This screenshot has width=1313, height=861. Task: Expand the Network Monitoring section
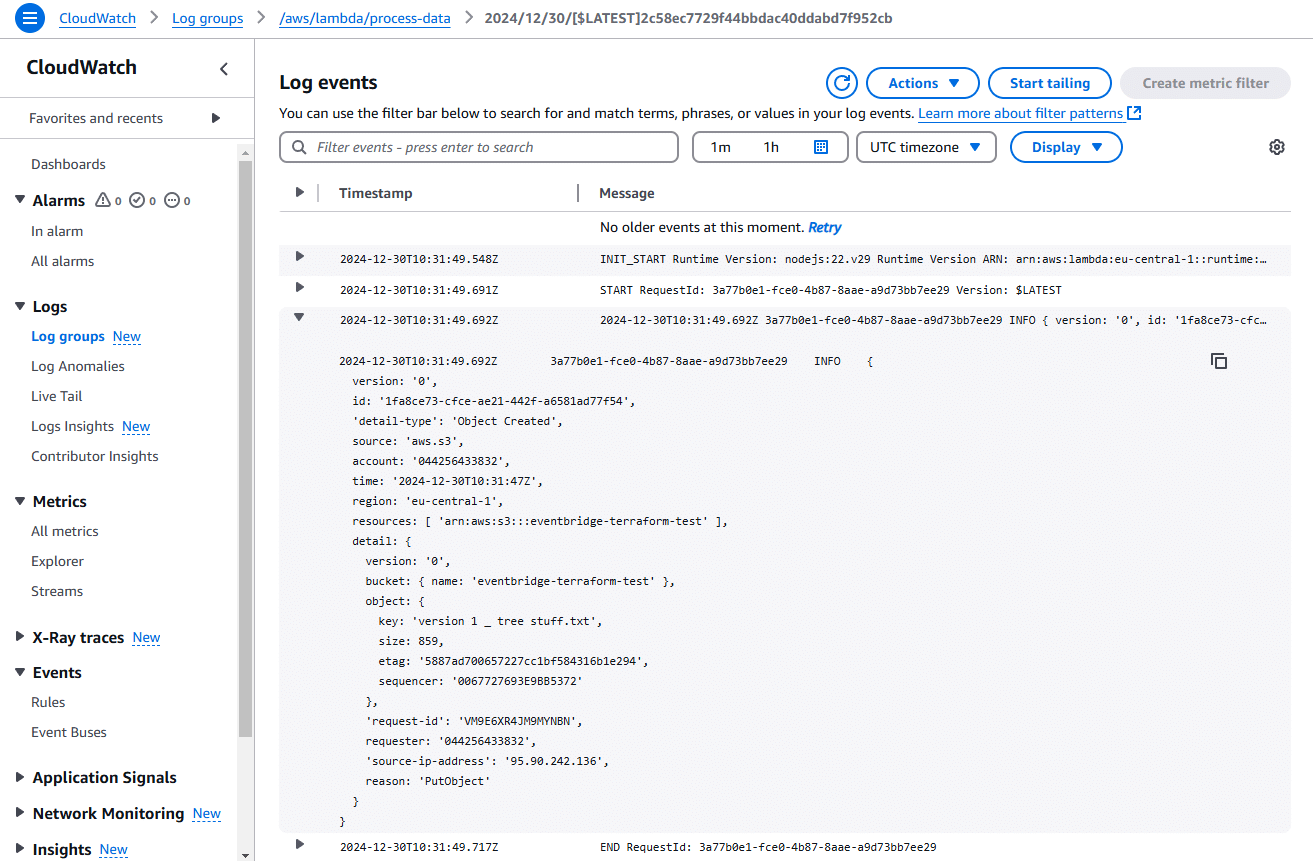[x=20, y=813]
